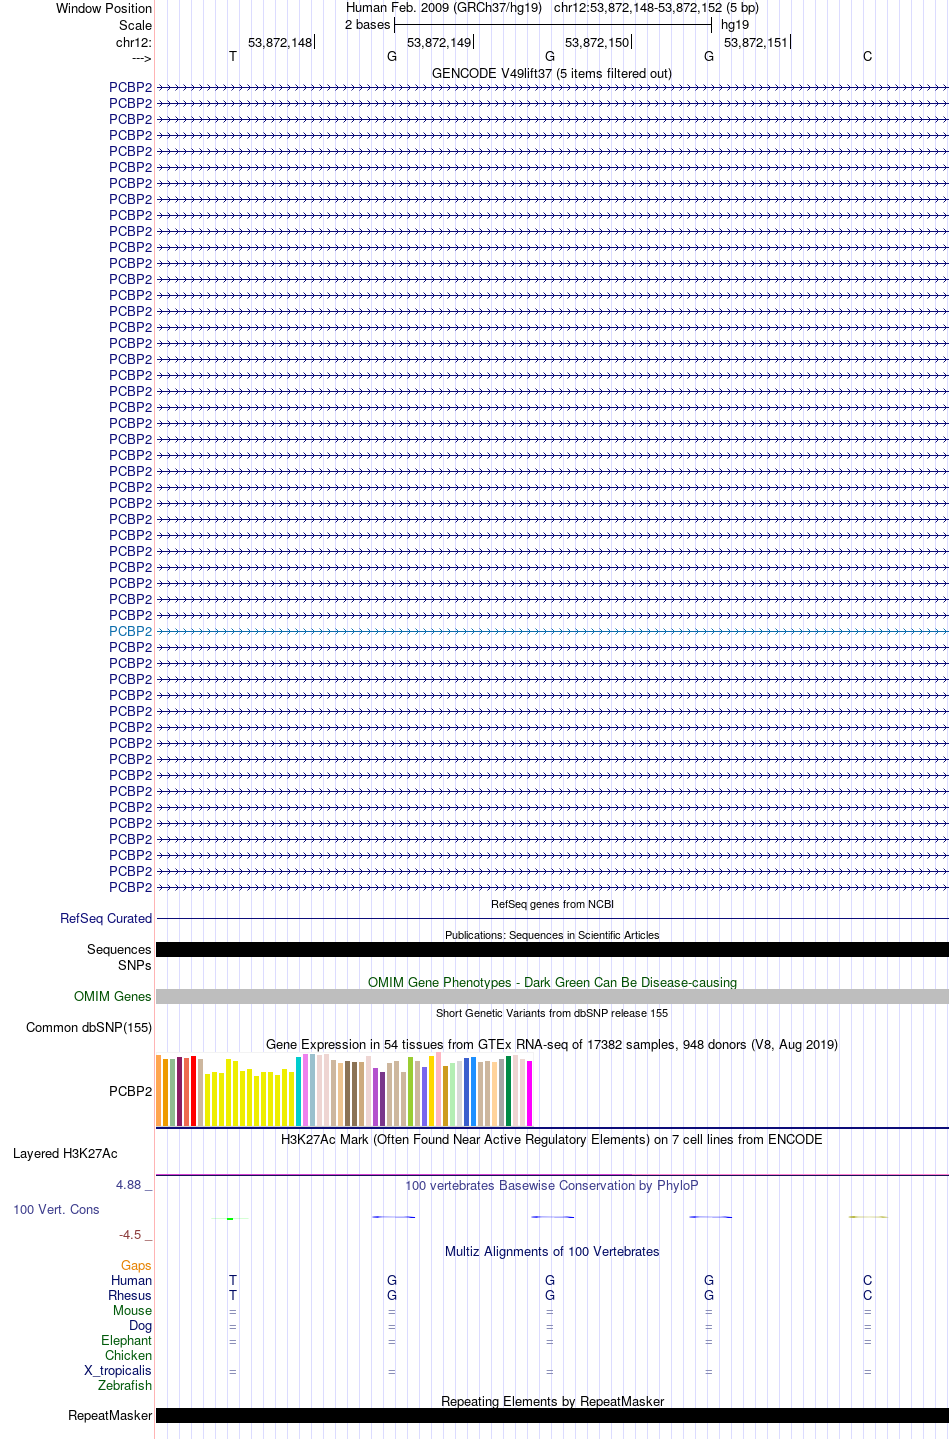Open the RefSeq Curated track label
This screenshot has width=950, height=1439.
[106, 919]
